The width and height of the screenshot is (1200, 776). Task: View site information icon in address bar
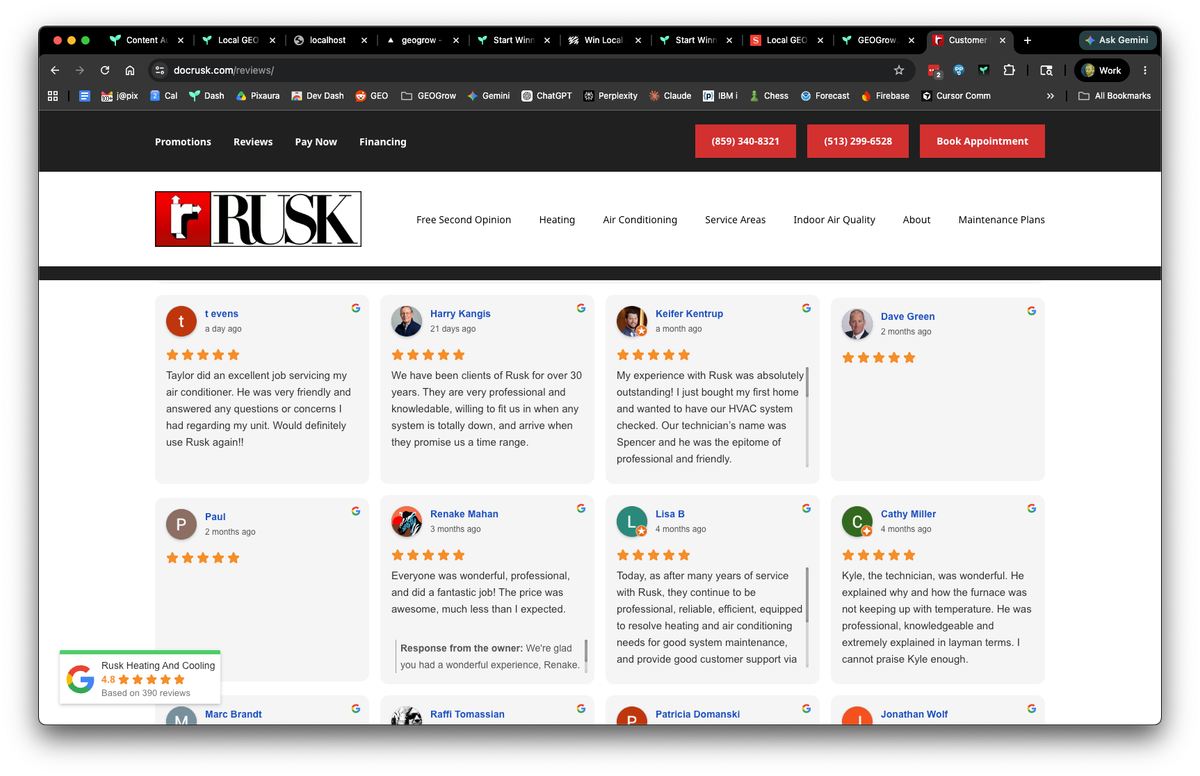tap(159, 71)
